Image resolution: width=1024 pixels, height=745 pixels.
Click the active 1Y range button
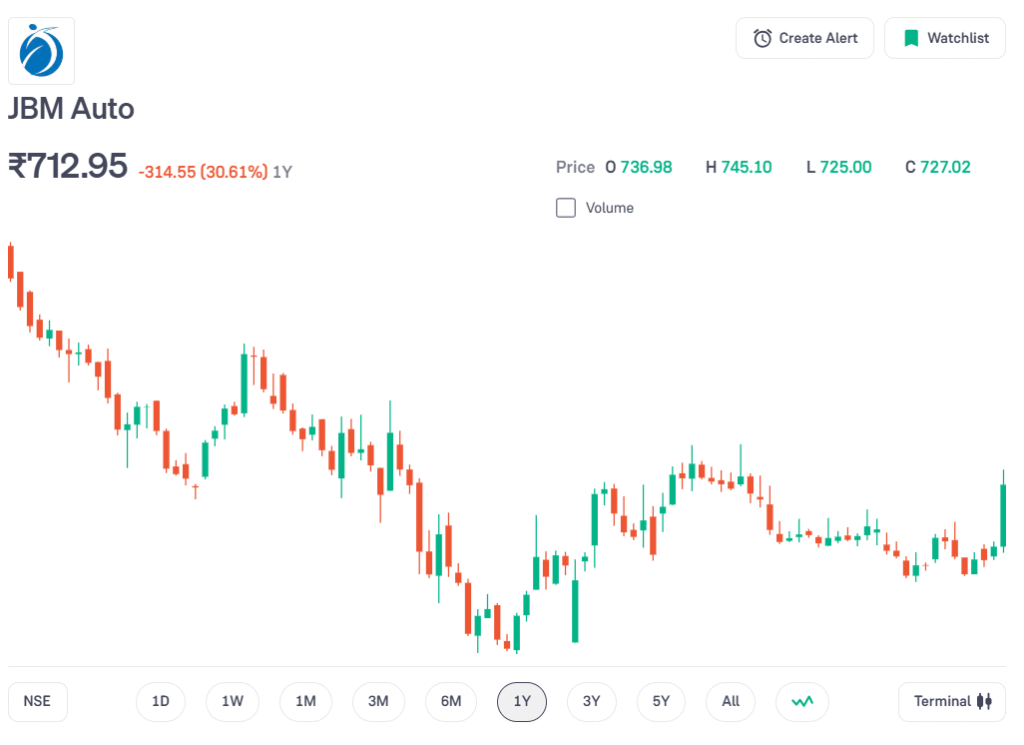tap(521, 702)
